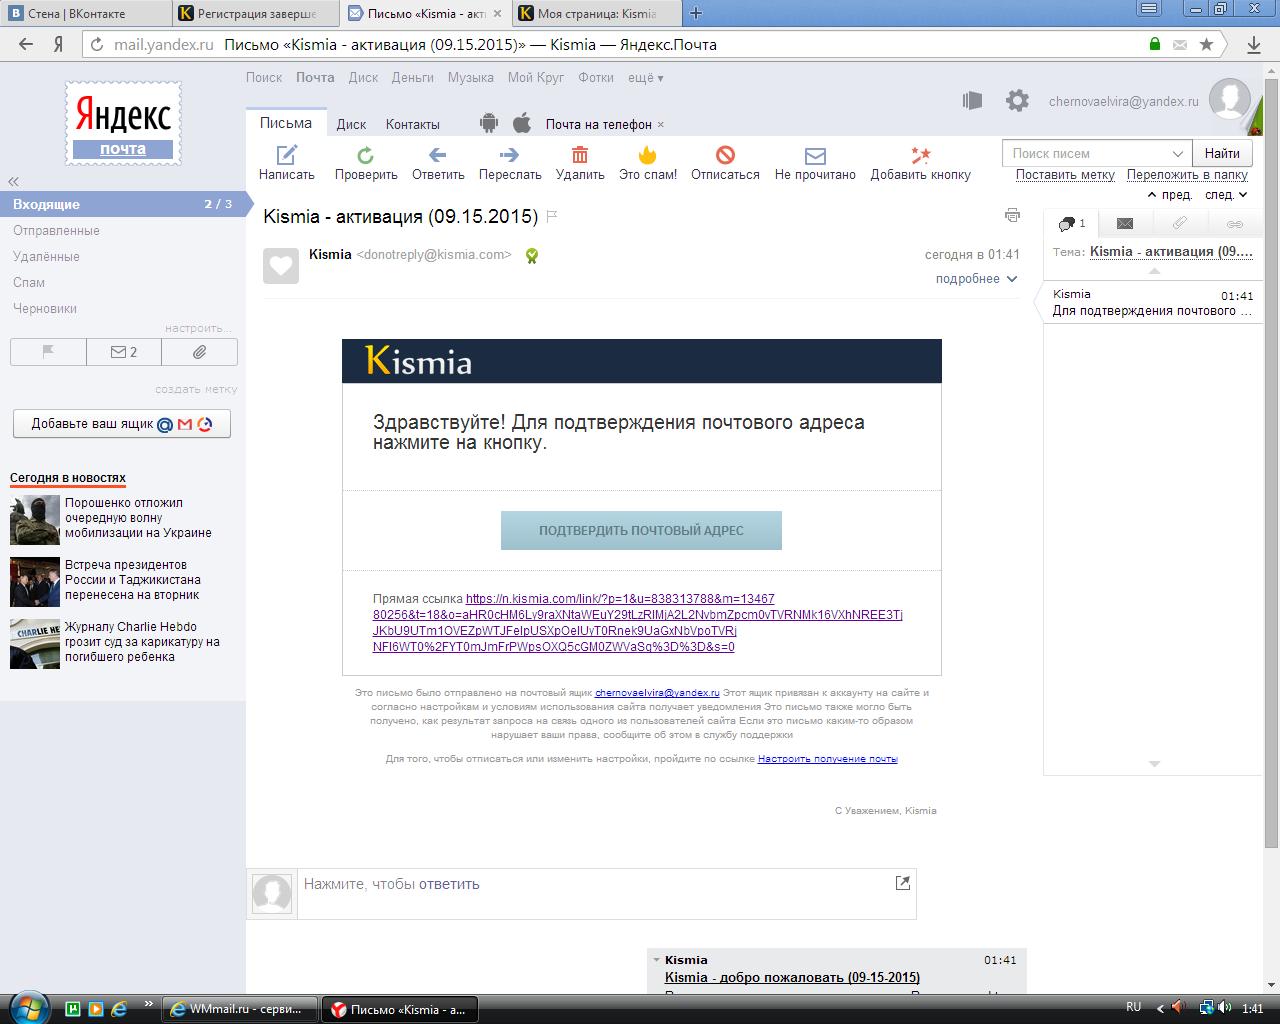
Task: Open the WMmail.ru taskbar window
Action: tap(240, 1009)
